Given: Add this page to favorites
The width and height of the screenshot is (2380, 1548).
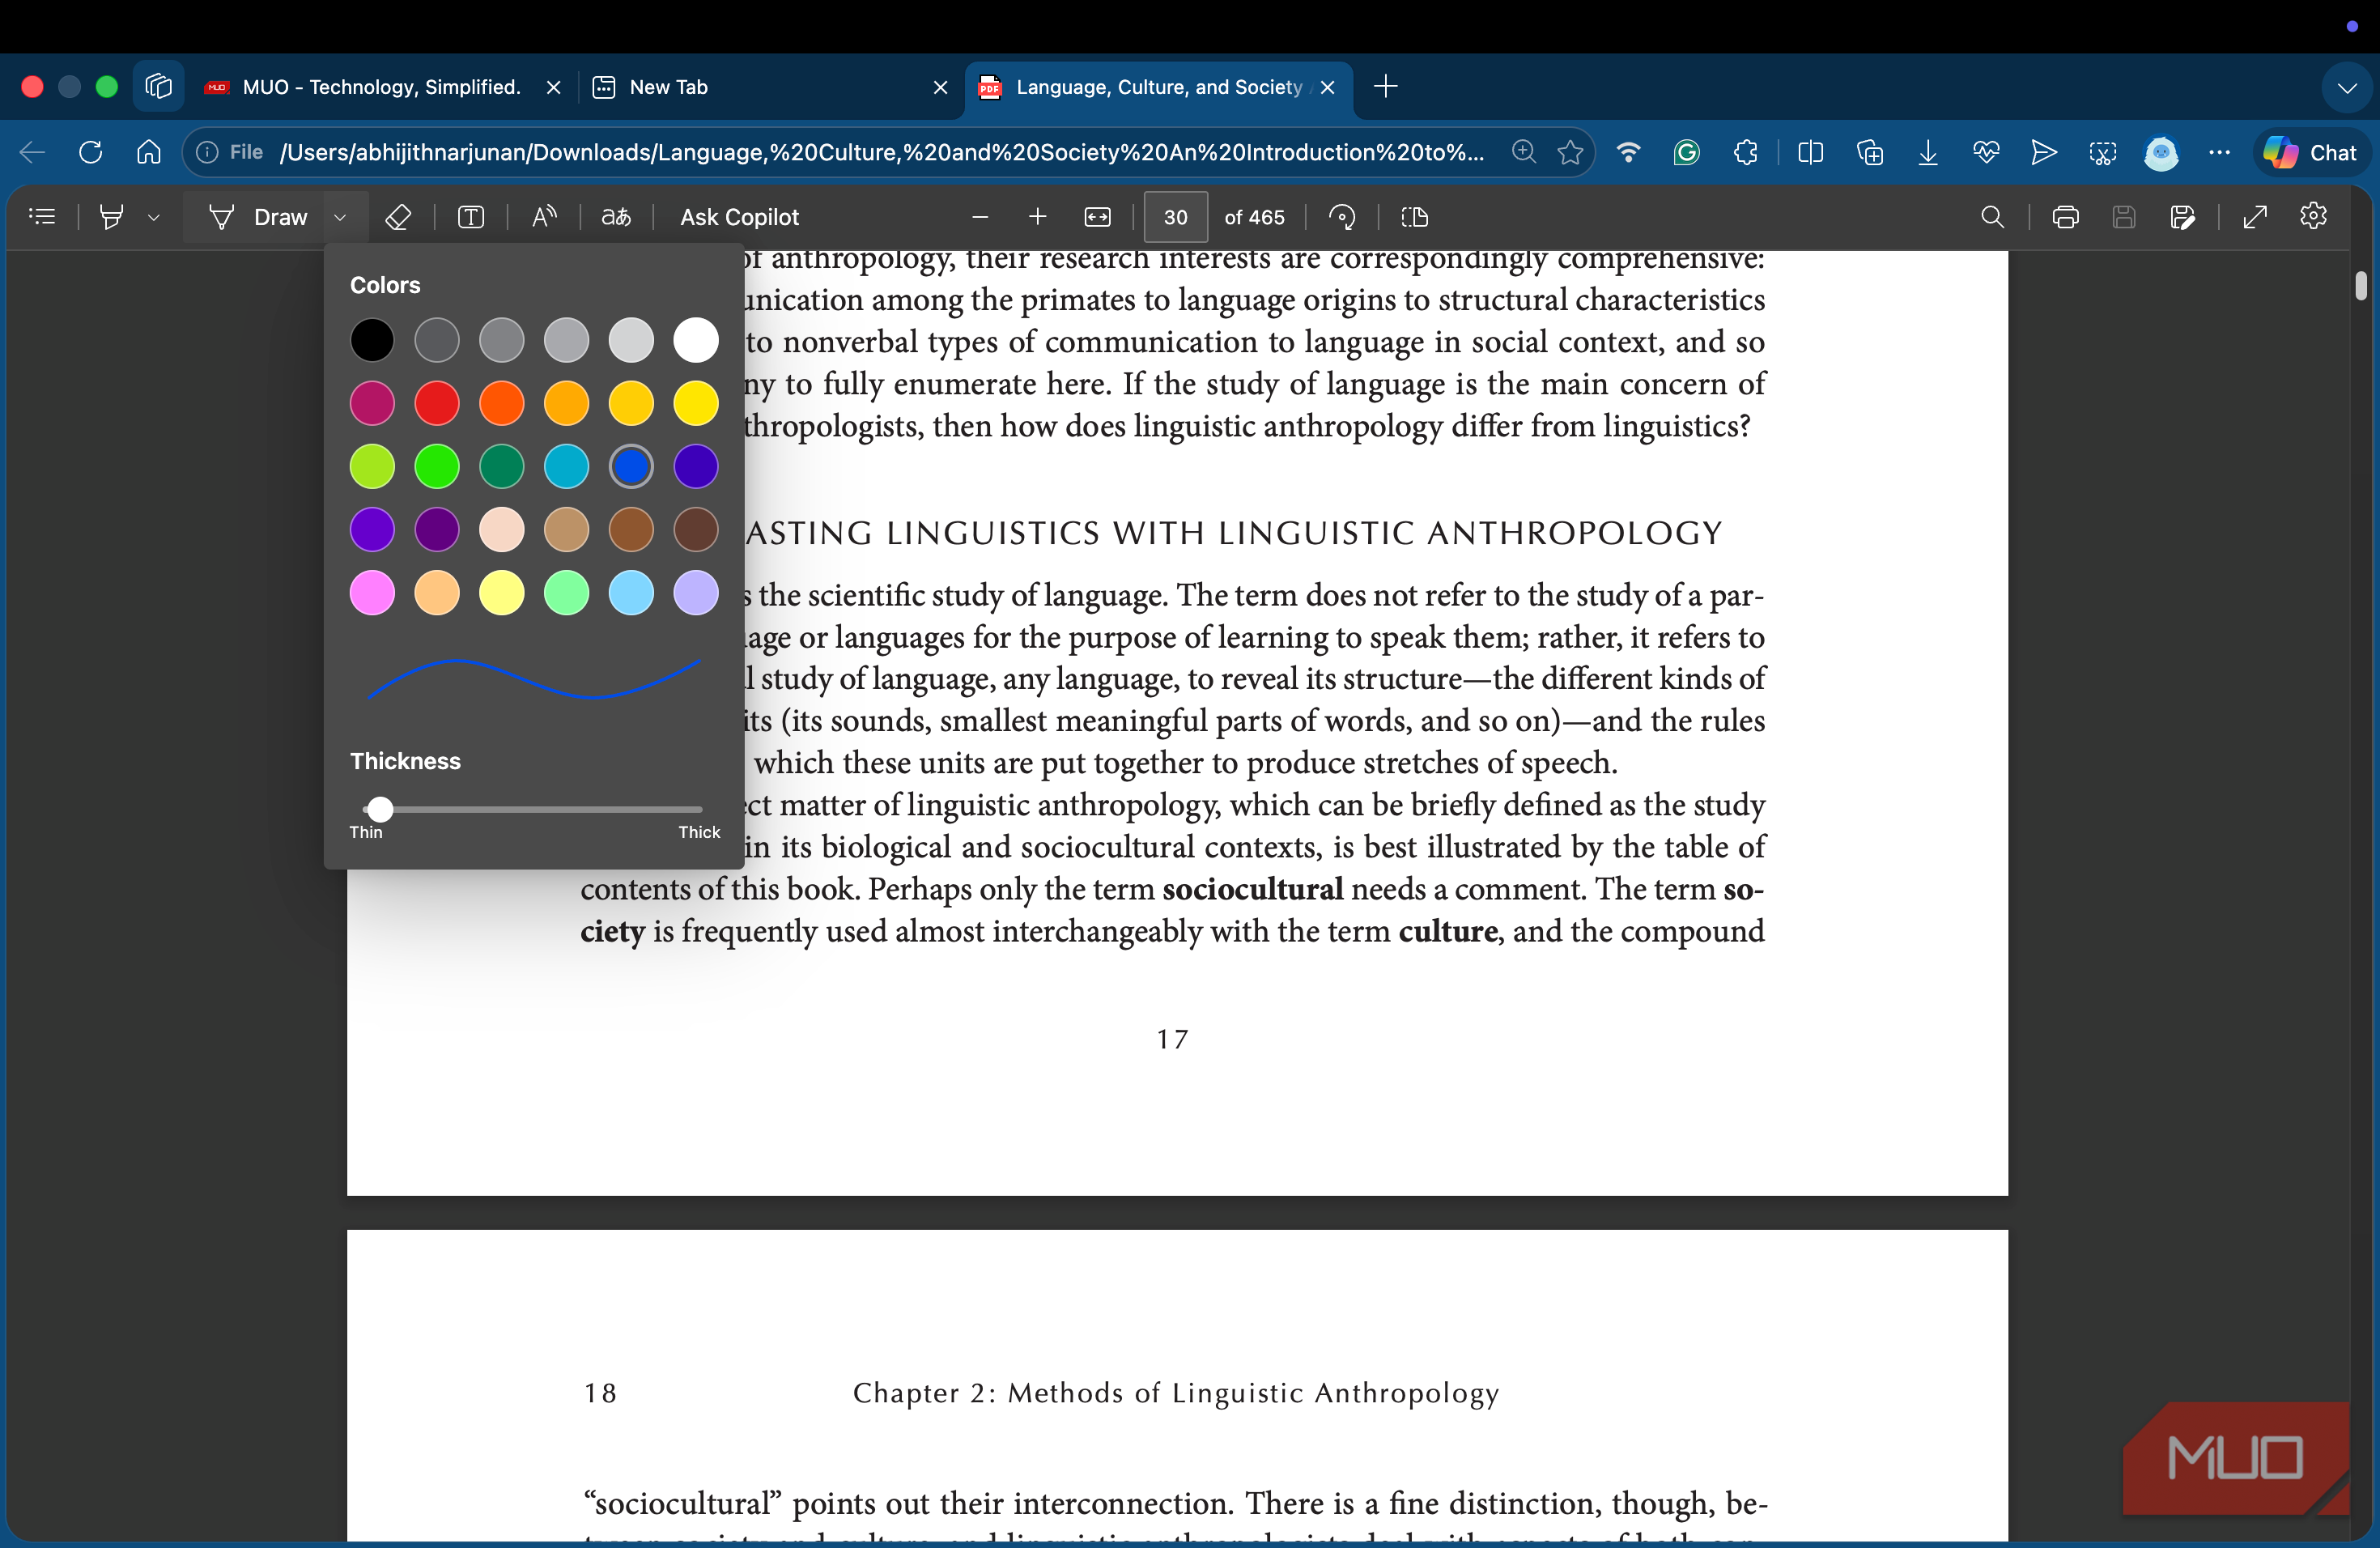Looking at the screenshot, I should pos(1570,152).
